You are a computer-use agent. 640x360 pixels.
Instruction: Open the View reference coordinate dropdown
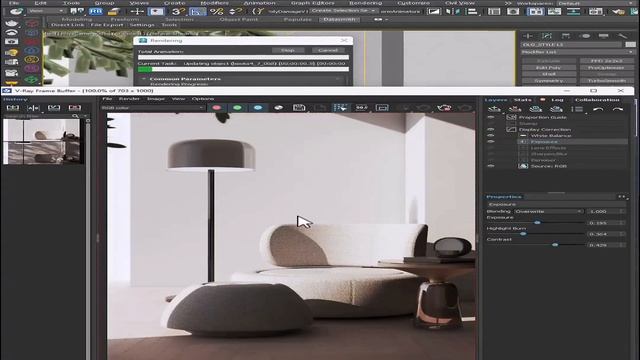[x=46, y=11]
